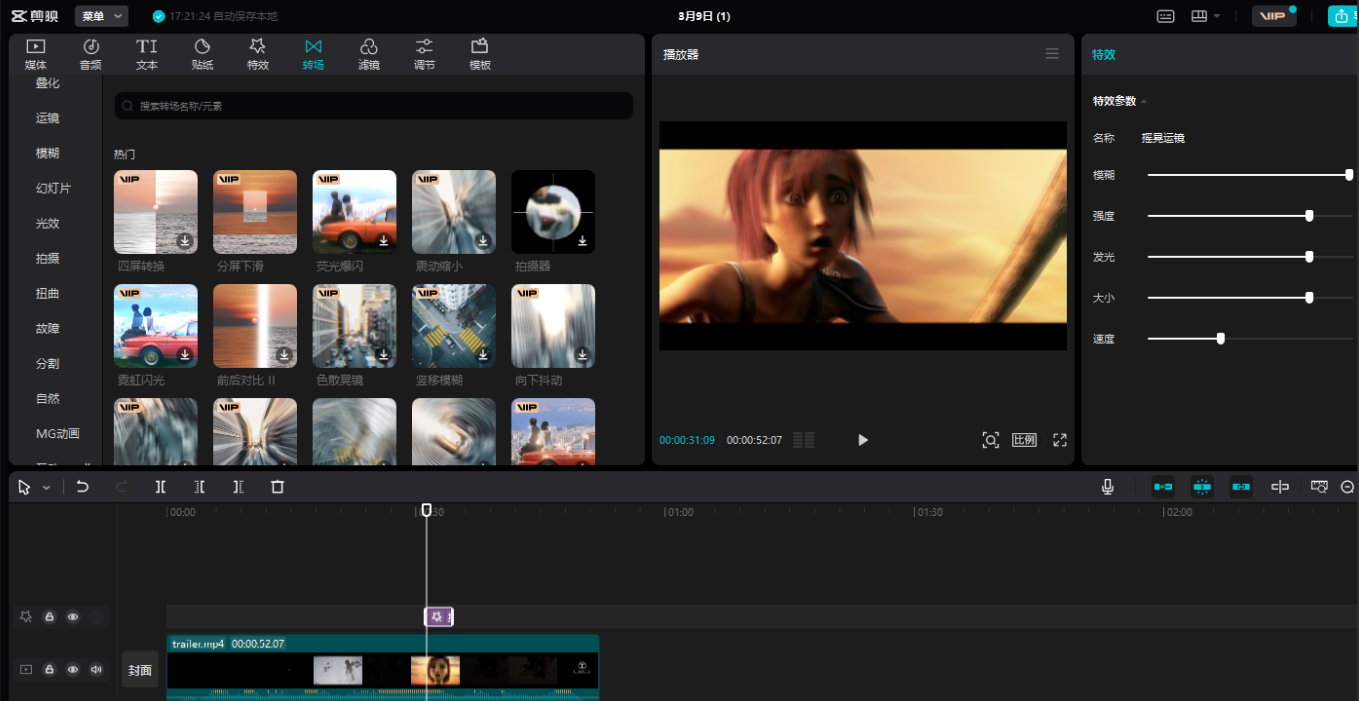Image resolution: width=1359 pixels, height=701 pixels.
Task: Toggle main track magnet (auto snap) button
Action: 1163,487
